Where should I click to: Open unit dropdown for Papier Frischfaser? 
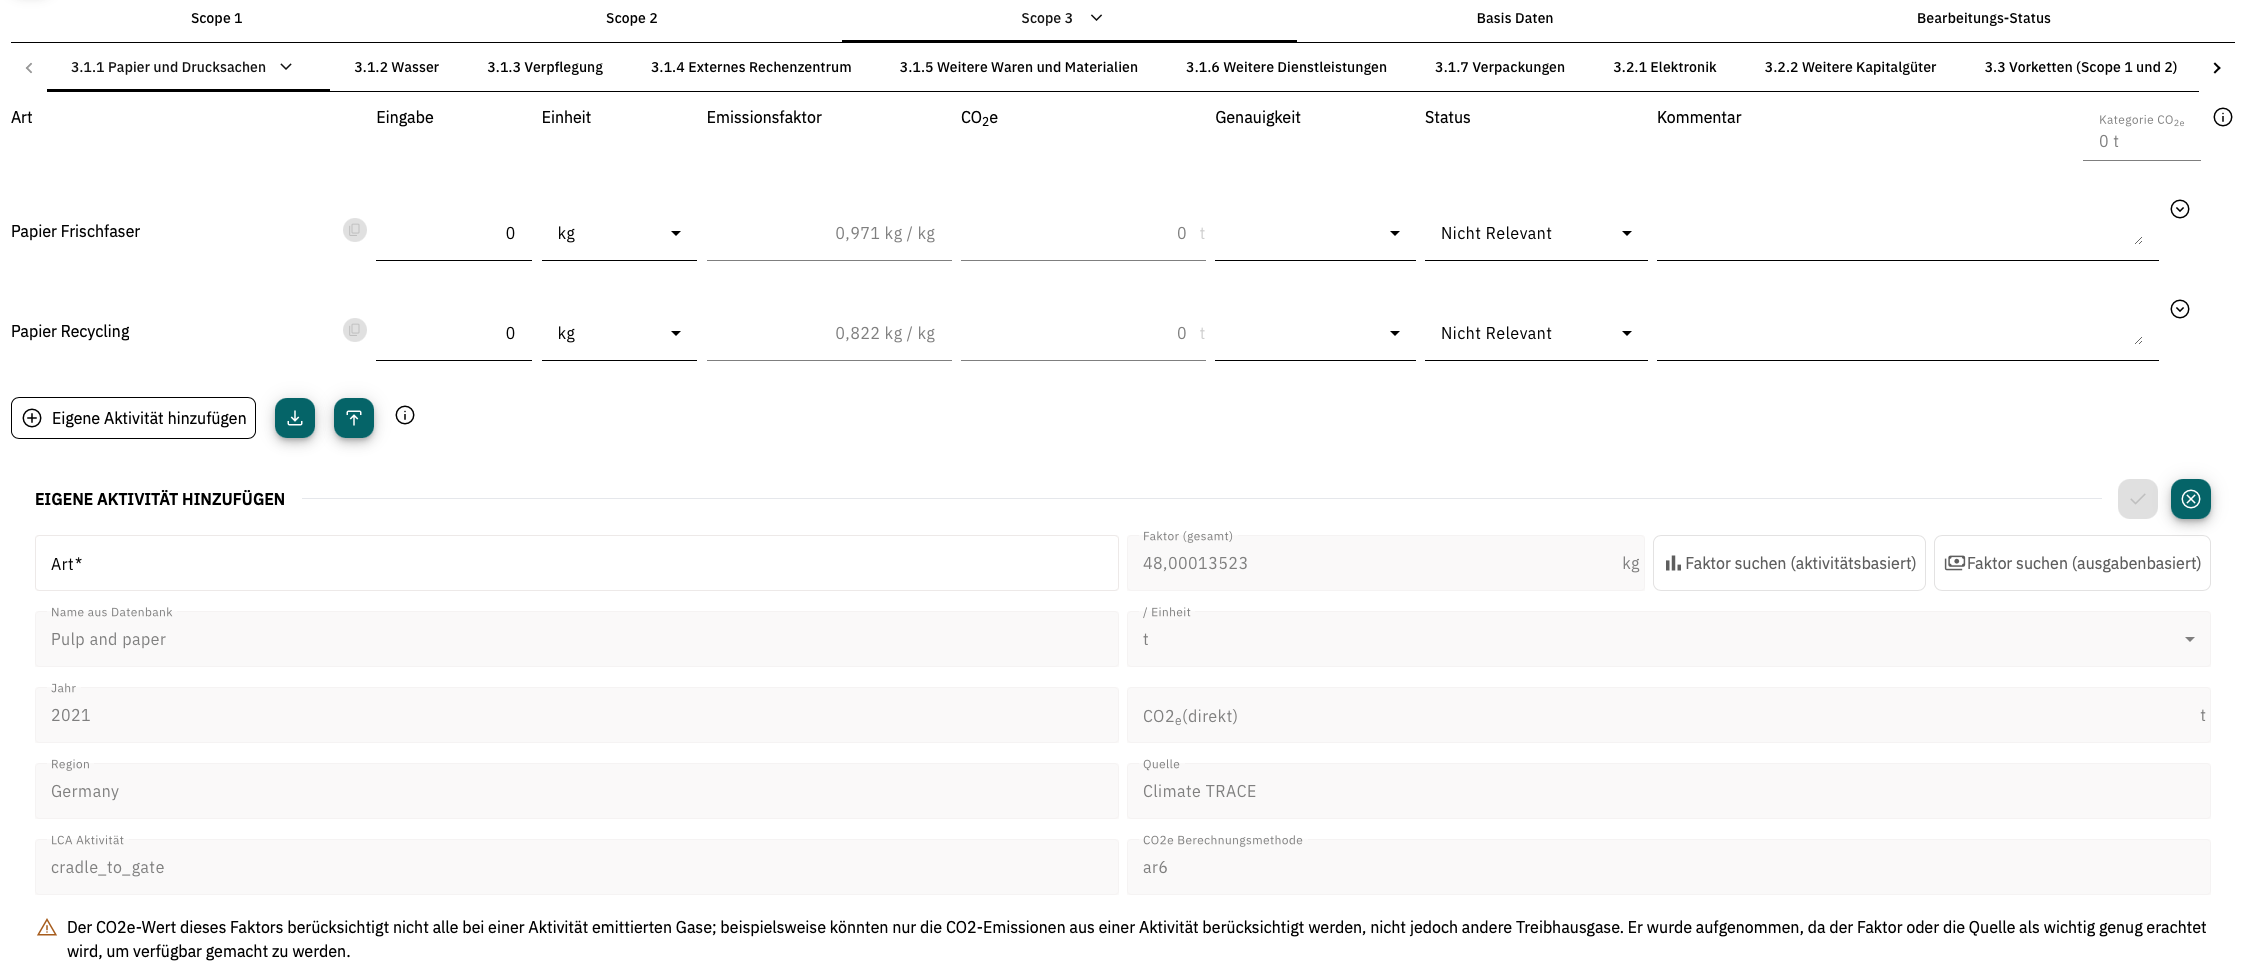coord(619,234)
